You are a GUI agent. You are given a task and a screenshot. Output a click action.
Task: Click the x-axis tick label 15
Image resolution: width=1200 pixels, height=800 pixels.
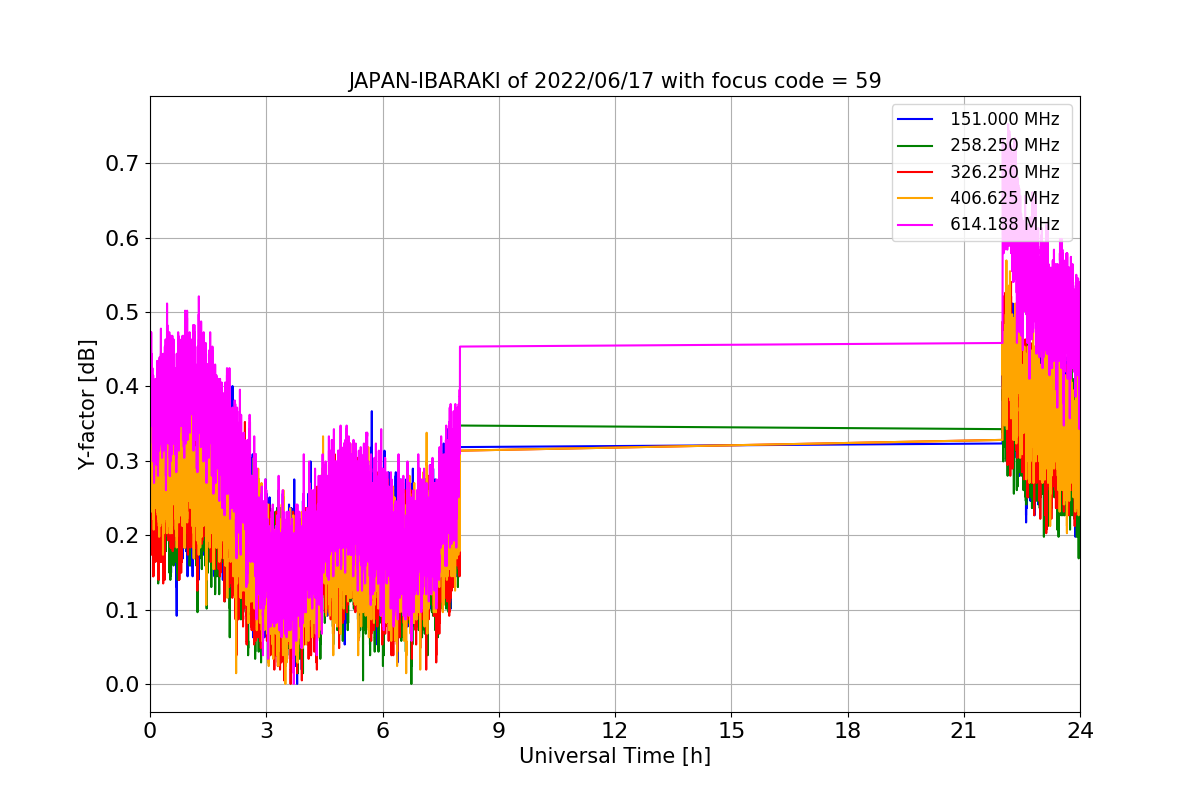pos(731,730)
